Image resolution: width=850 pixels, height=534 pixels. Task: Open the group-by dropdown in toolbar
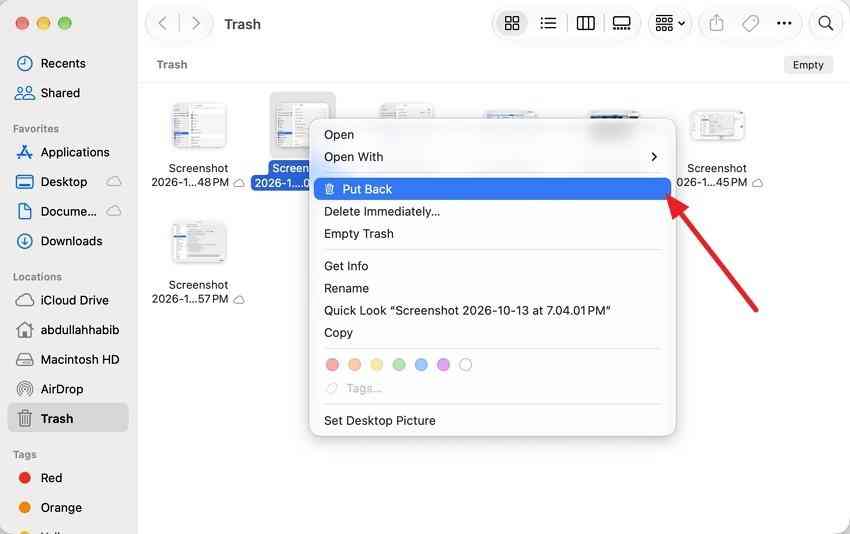click(x=670, y=23)
